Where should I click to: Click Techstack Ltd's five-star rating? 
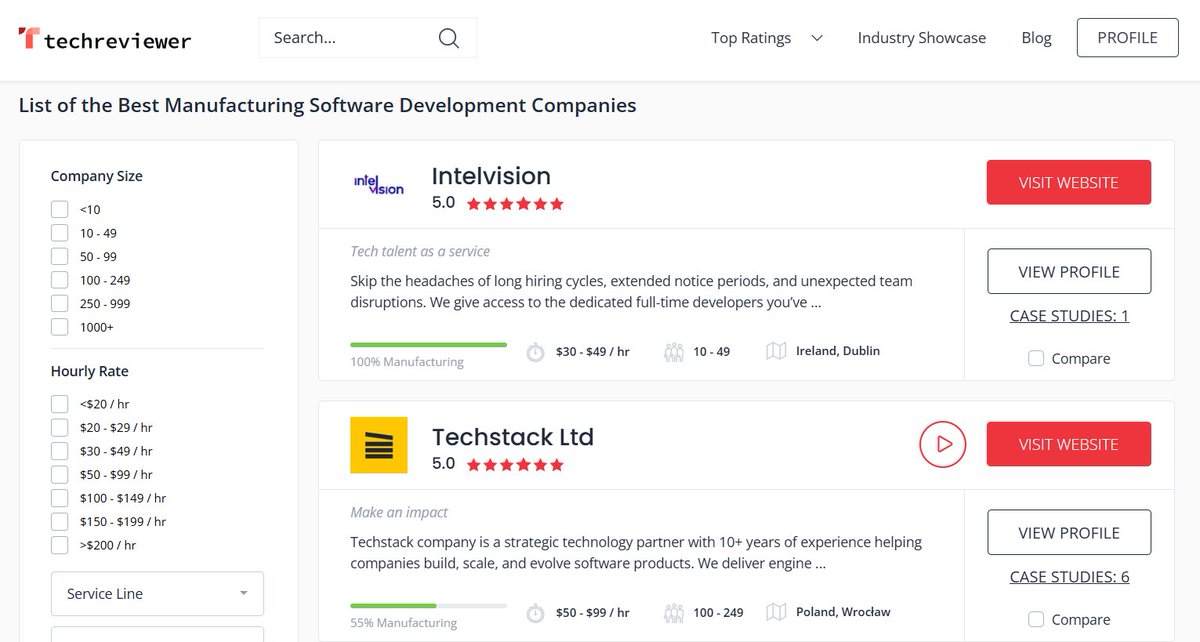515,465
